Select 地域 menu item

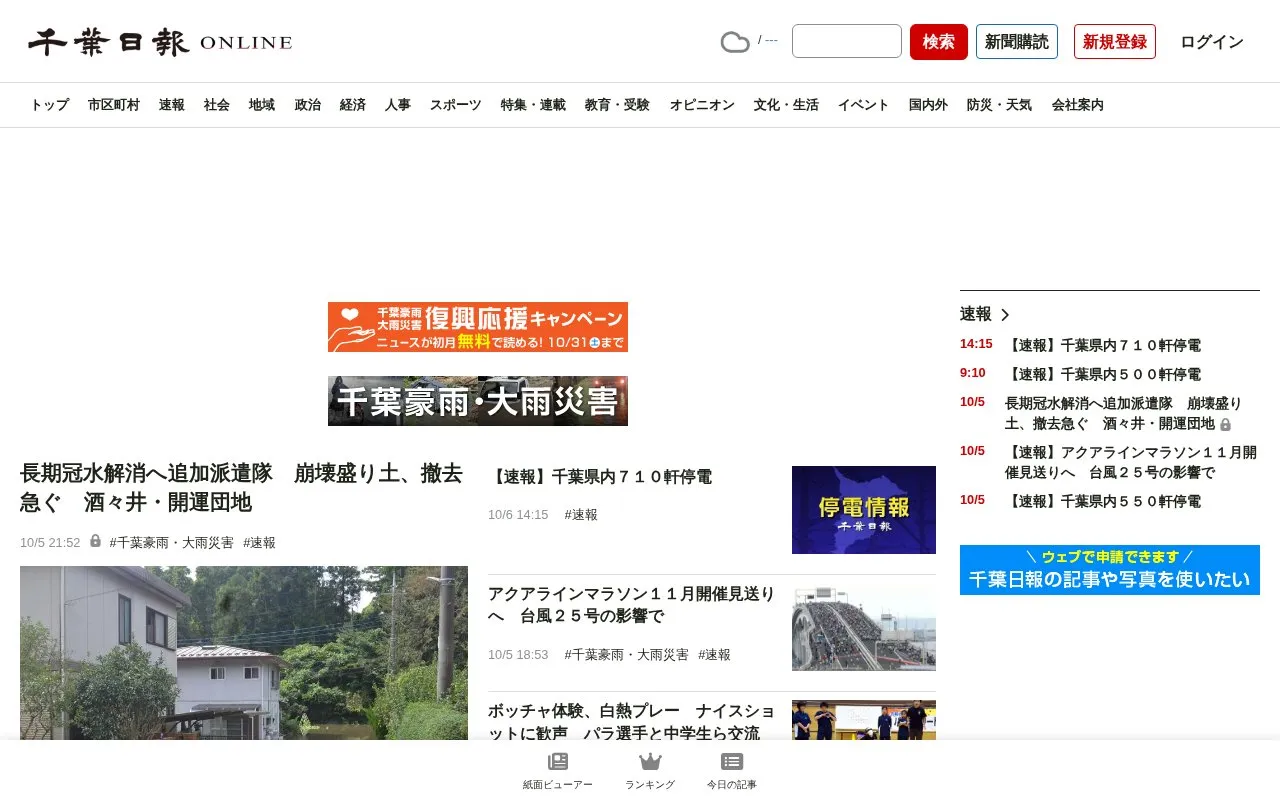coord(262,105)
